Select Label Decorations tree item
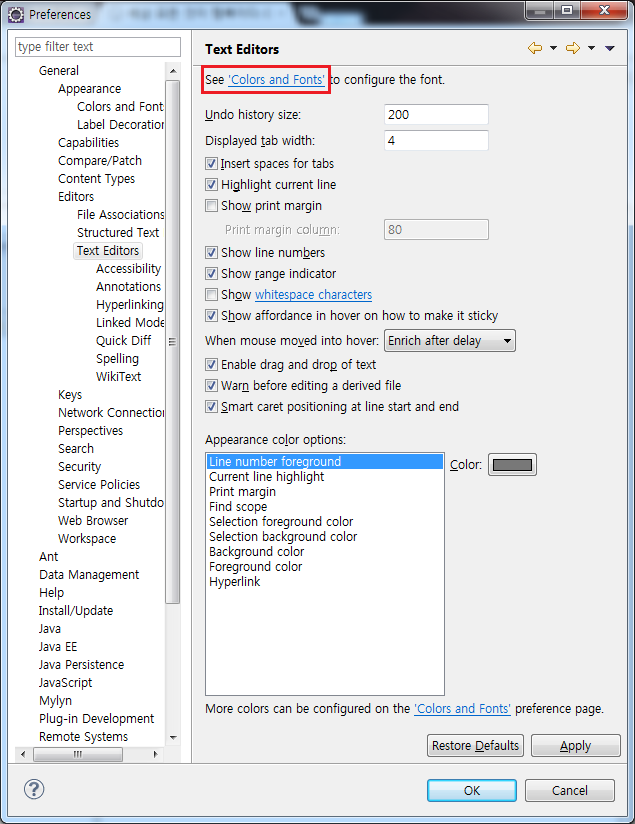635x824 pixels. (120, 125)
